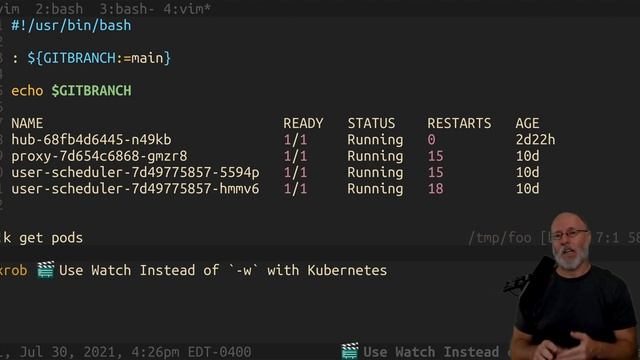
Task: Click the AGE column header
Action: pyautogui.click(x=527, y=123)
